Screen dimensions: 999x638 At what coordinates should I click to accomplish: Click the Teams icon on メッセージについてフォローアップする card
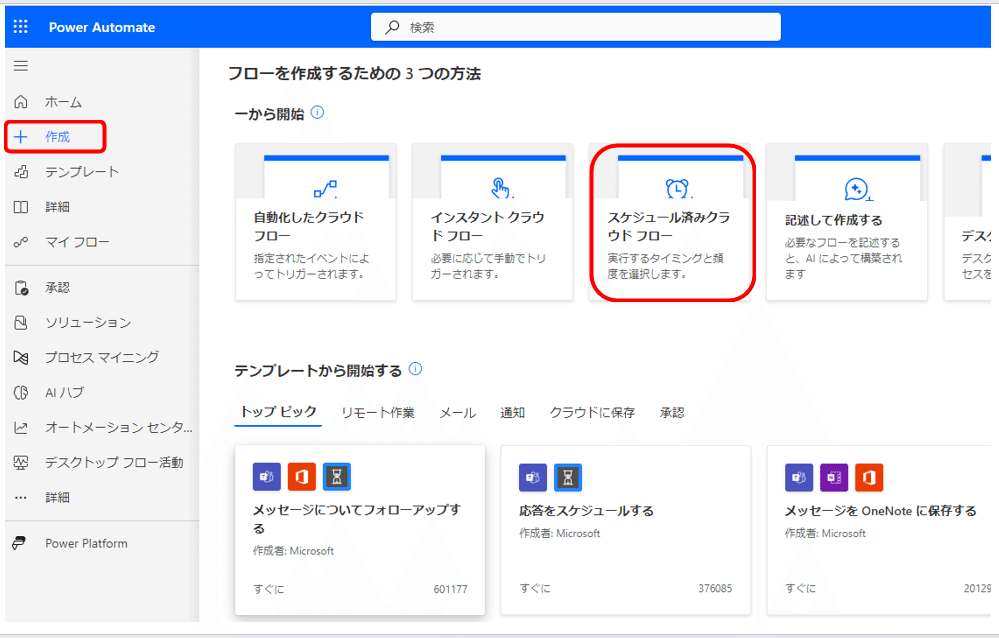point(267,477)
